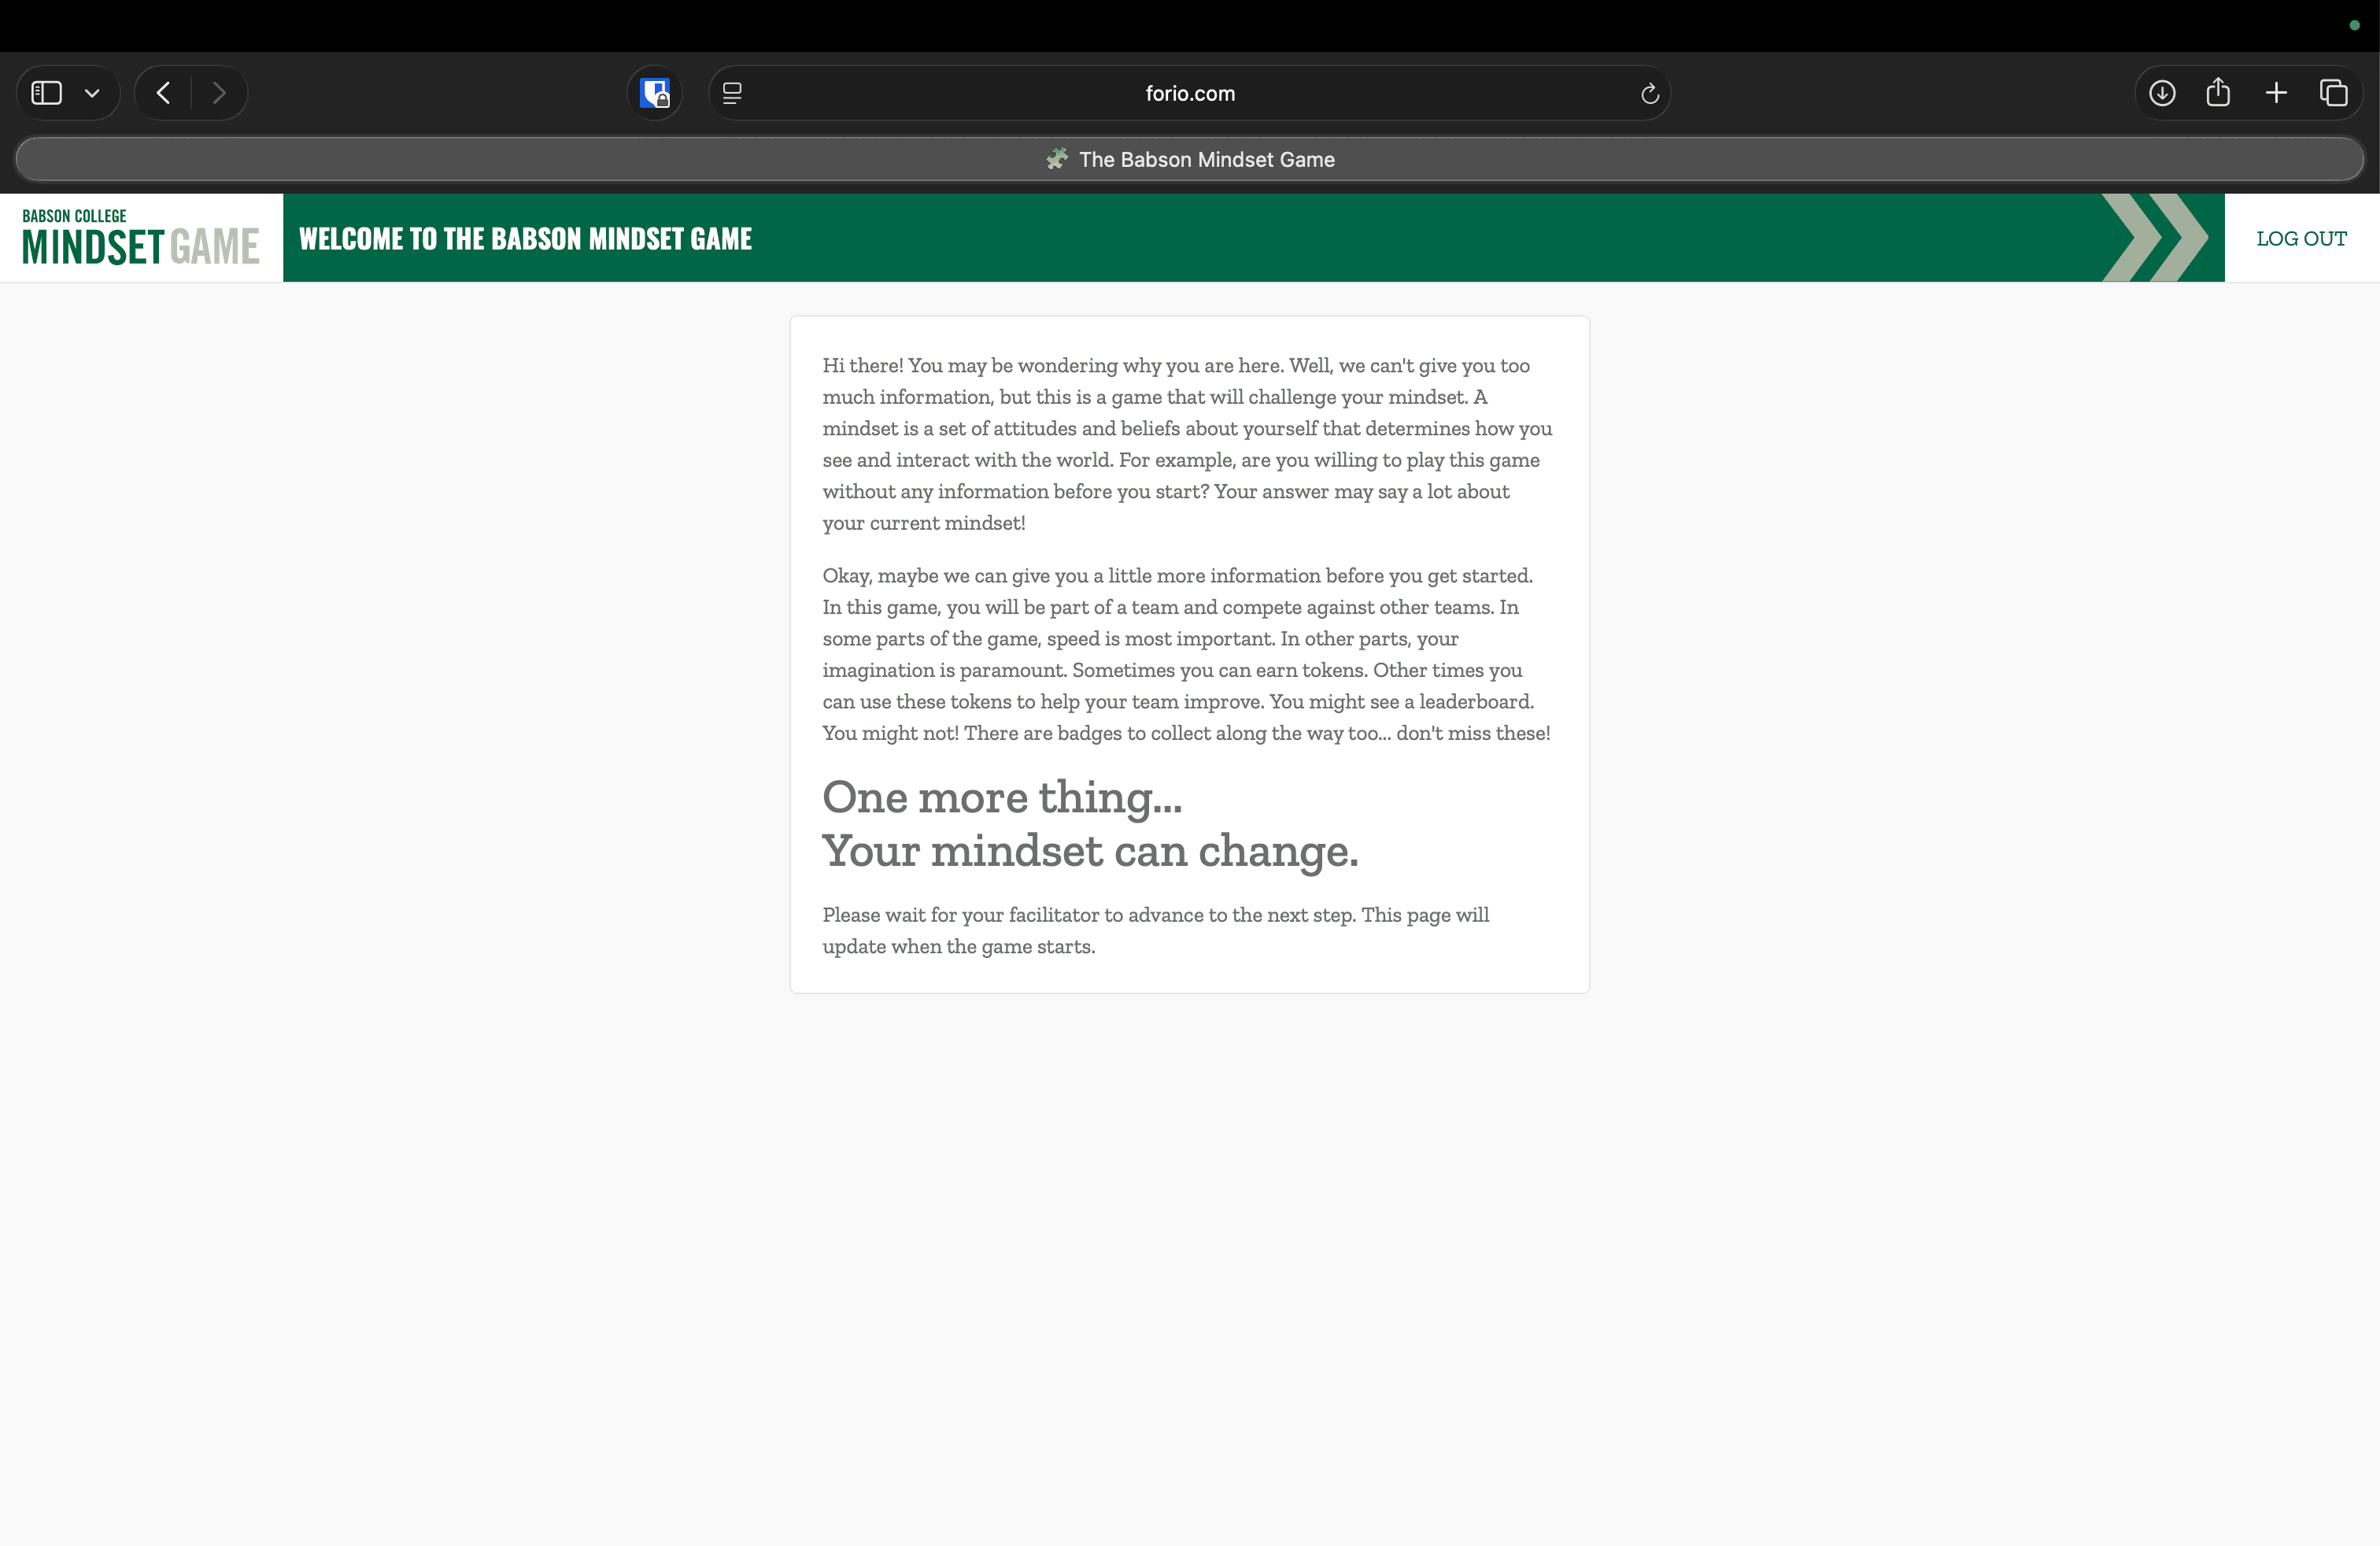
Task: Reload the current page
Action: click(1650, 93)
